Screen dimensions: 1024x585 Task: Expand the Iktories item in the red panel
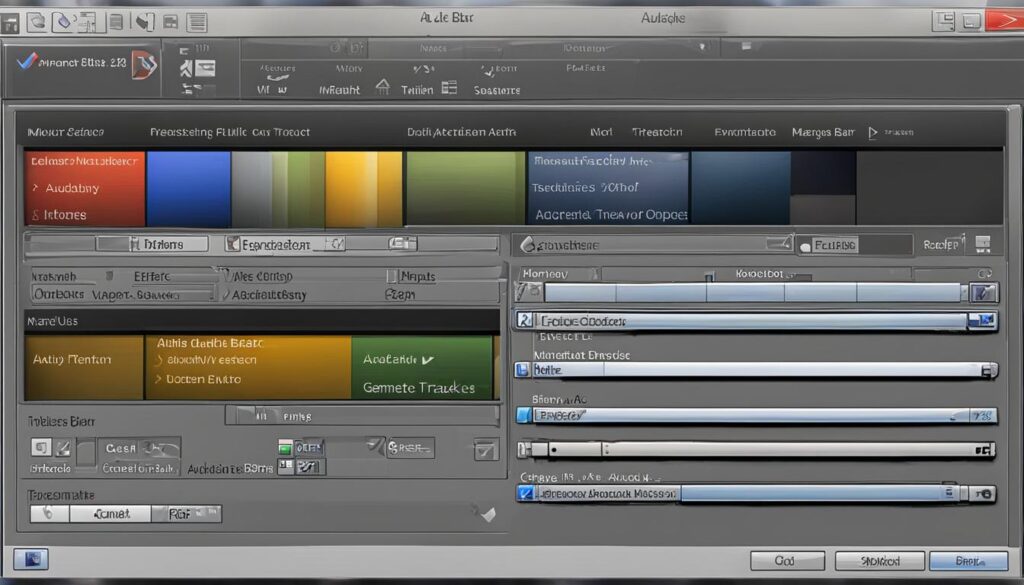coord(35,215)
